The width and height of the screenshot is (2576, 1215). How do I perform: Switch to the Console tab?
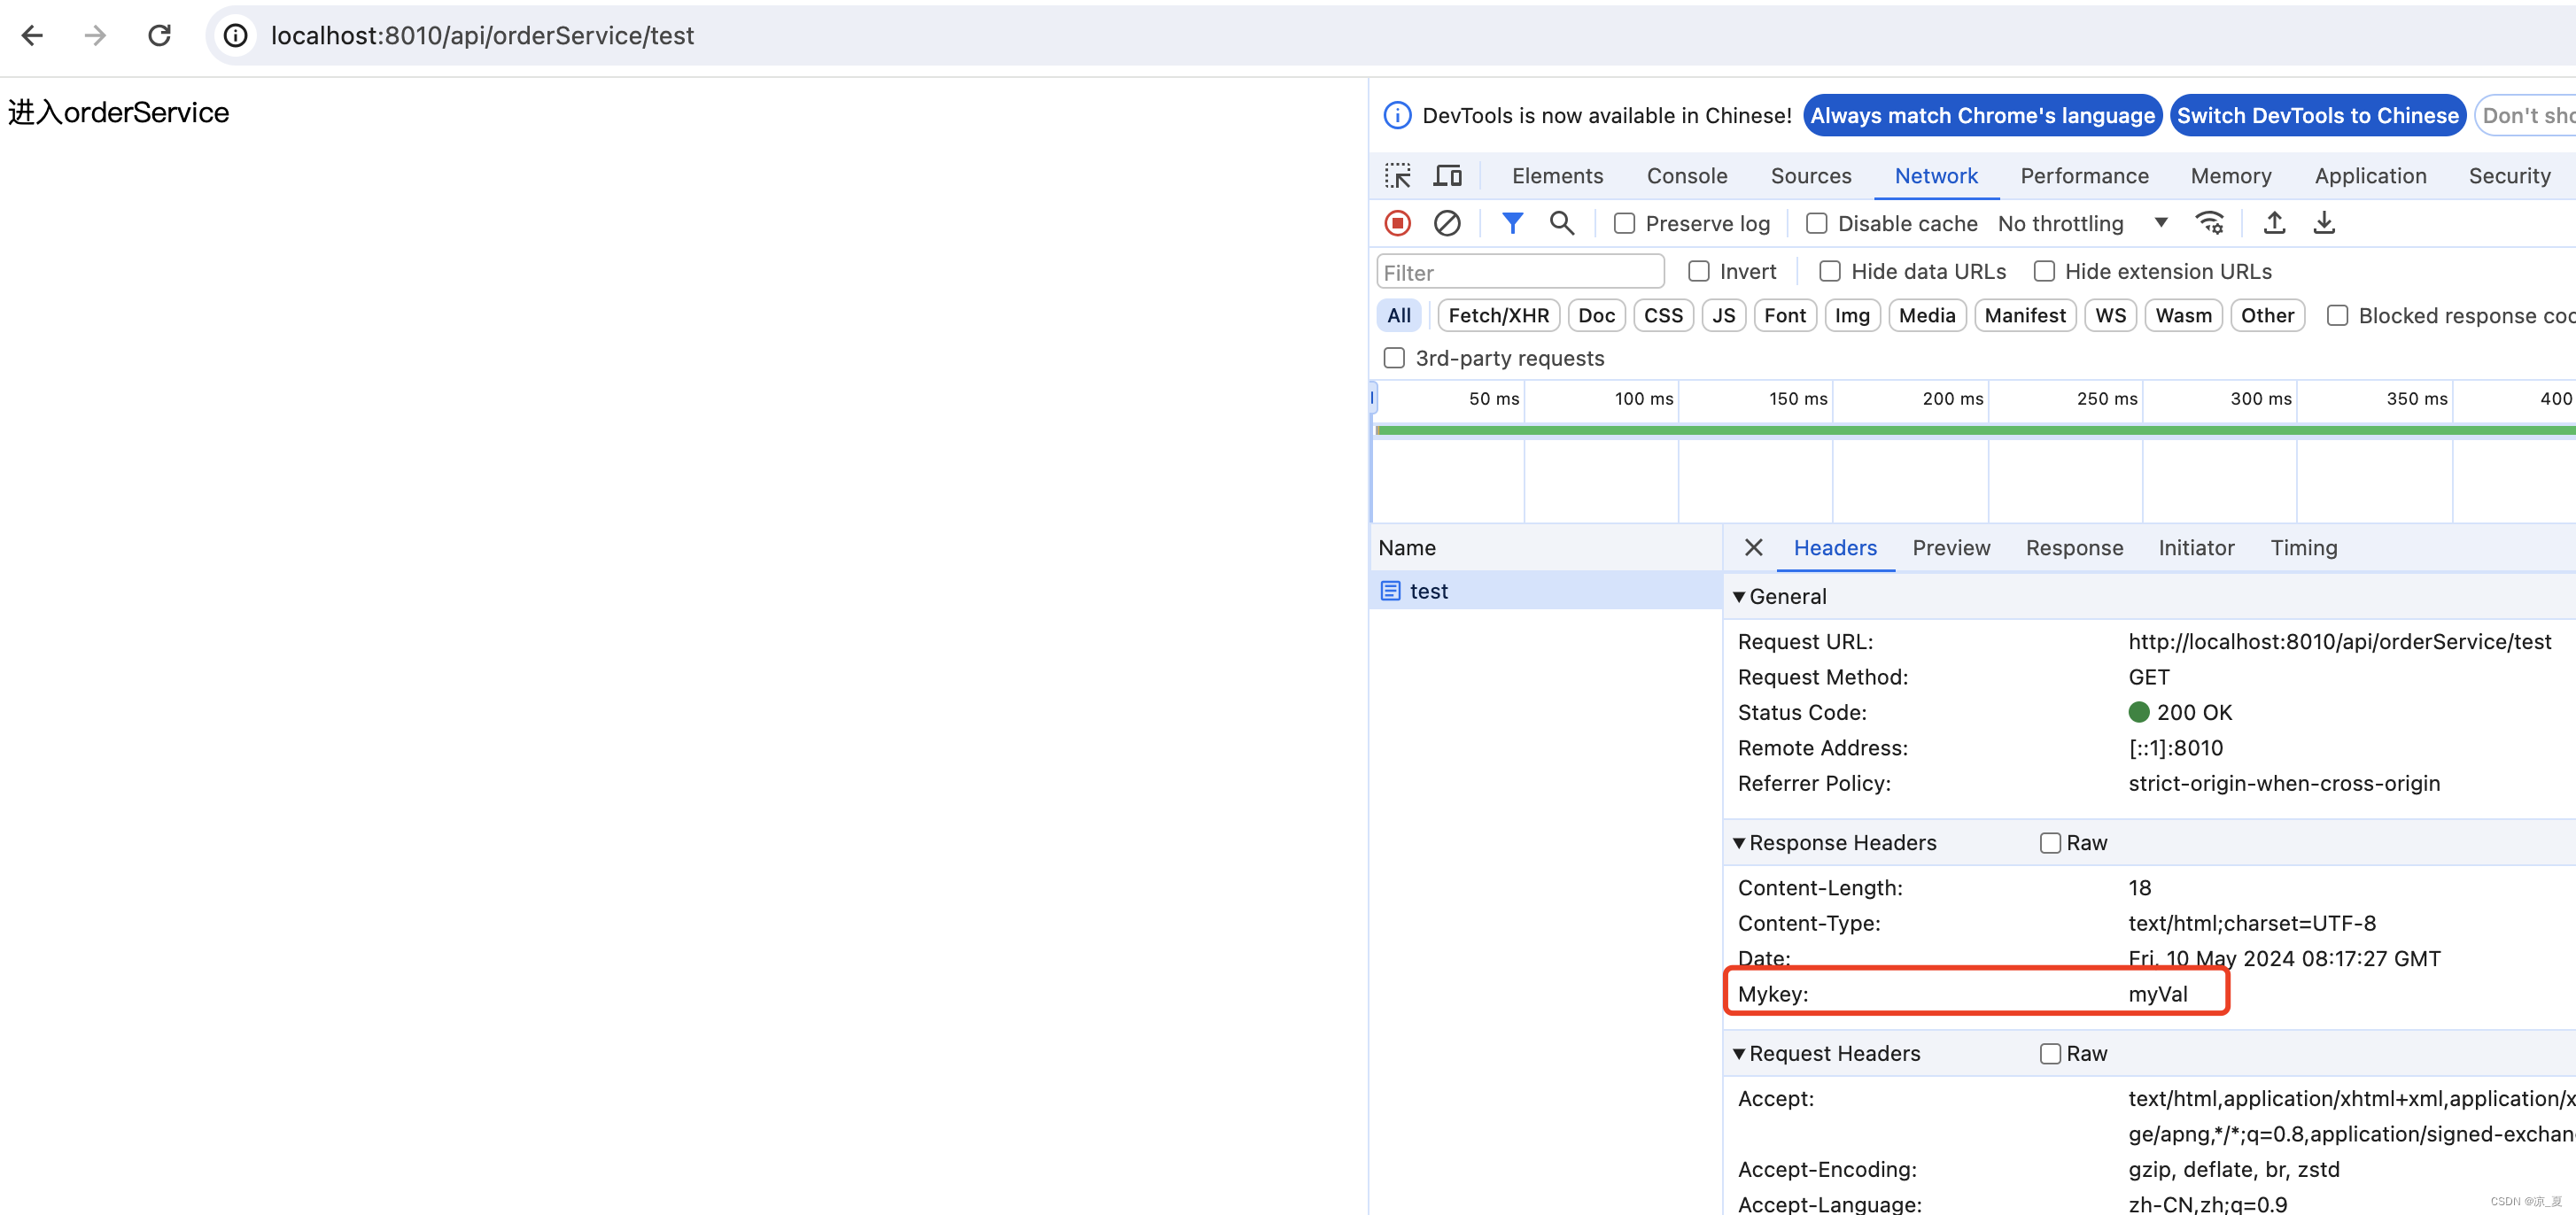[x=1687, y=176]
